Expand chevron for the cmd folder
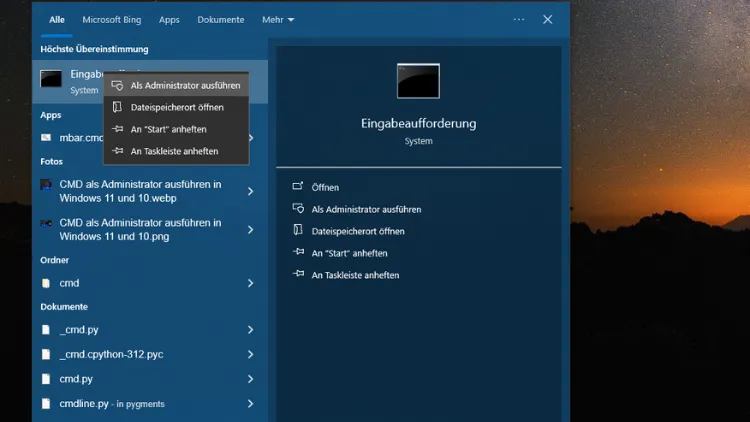The image size is (750, 422). (x=250, y=283)
